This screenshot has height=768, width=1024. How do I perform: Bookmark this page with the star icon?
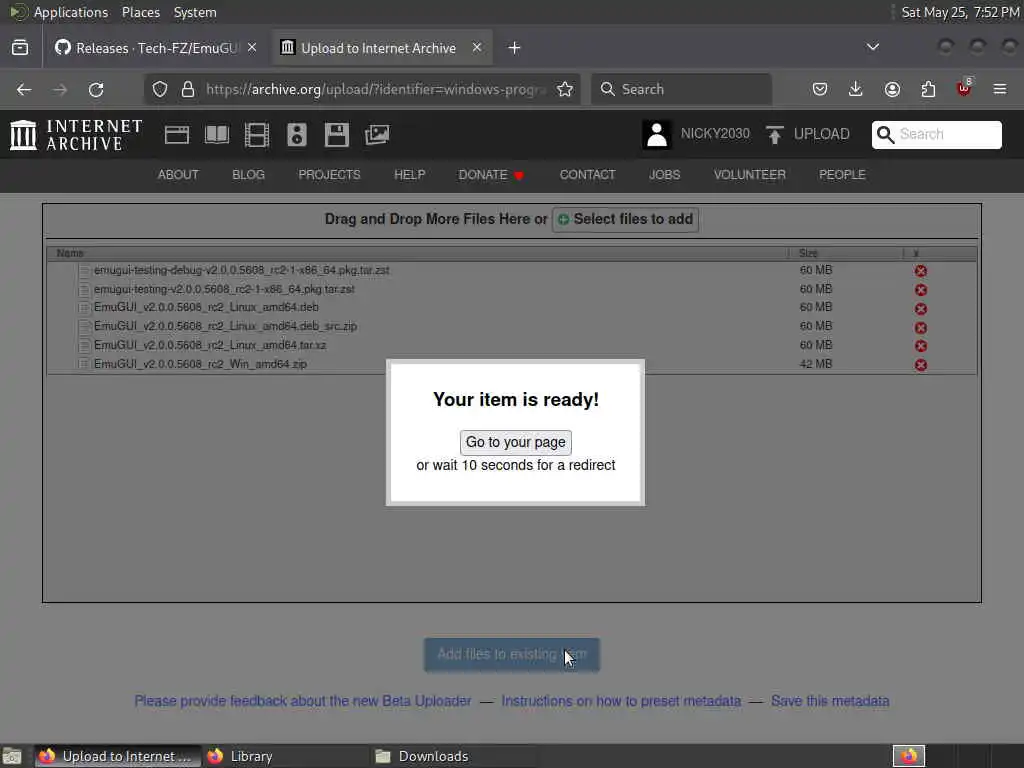pyautogui.click(x=565, y=89)
